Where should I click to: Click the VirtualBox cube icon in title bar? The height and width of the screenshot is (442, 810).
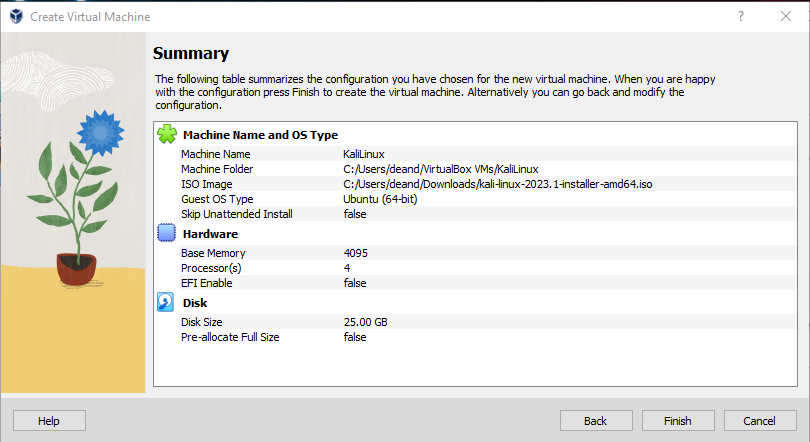click(16, 16)
